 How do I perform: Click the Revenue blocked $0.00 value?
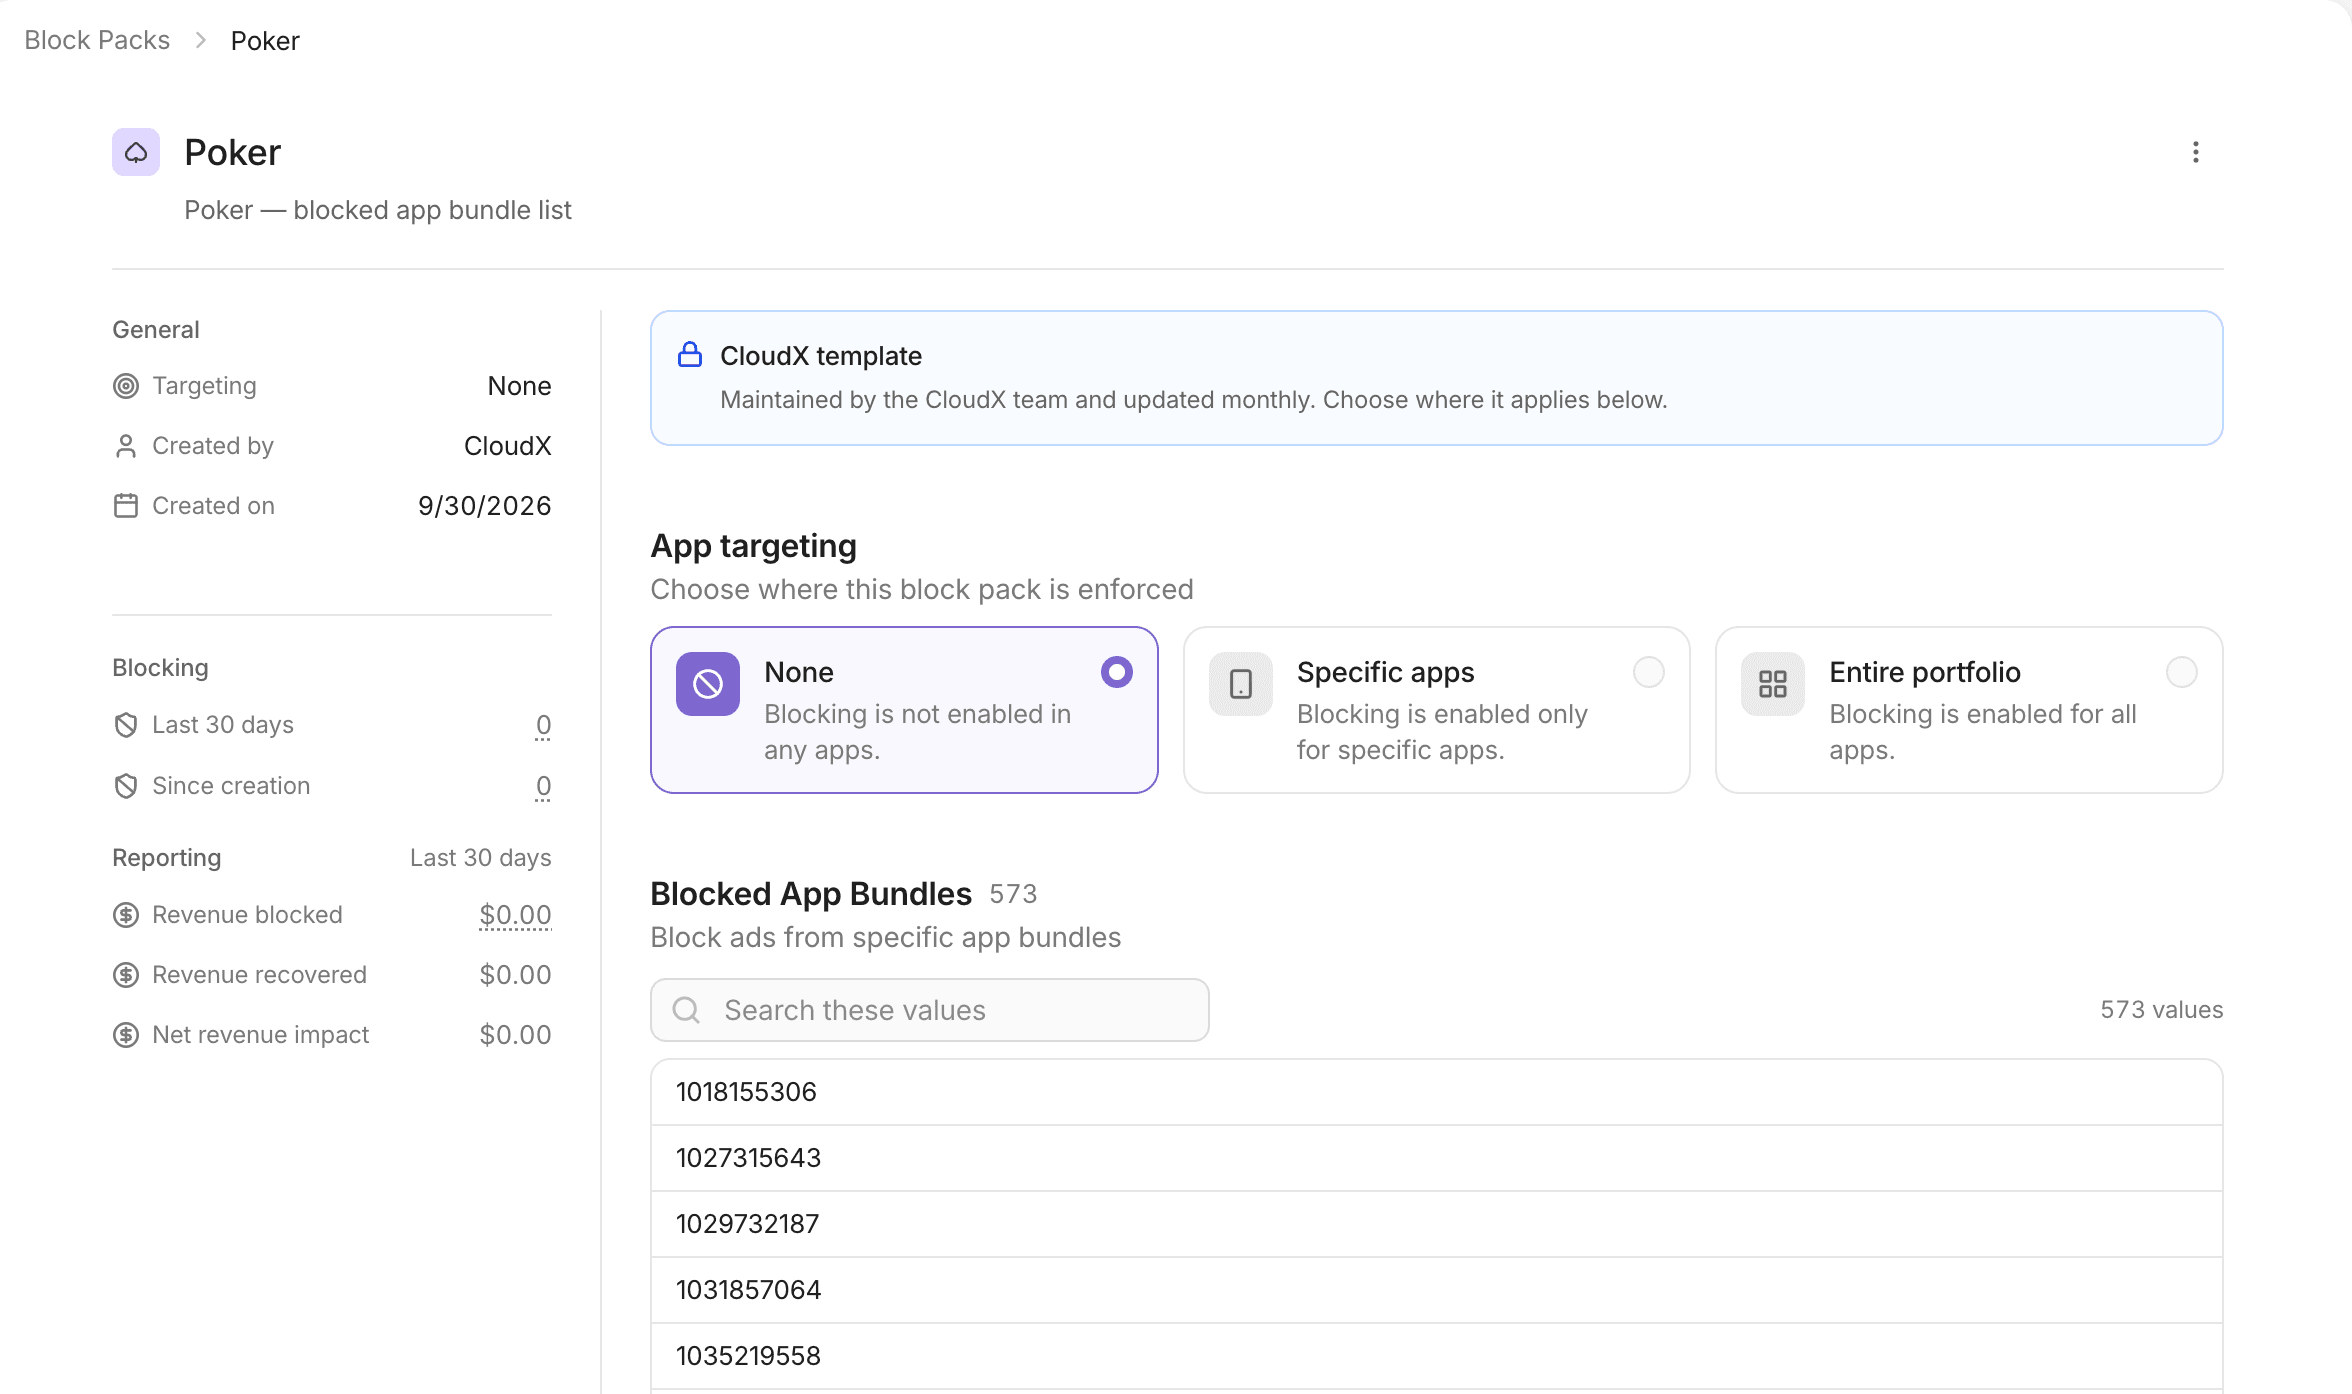pos(515,915)
